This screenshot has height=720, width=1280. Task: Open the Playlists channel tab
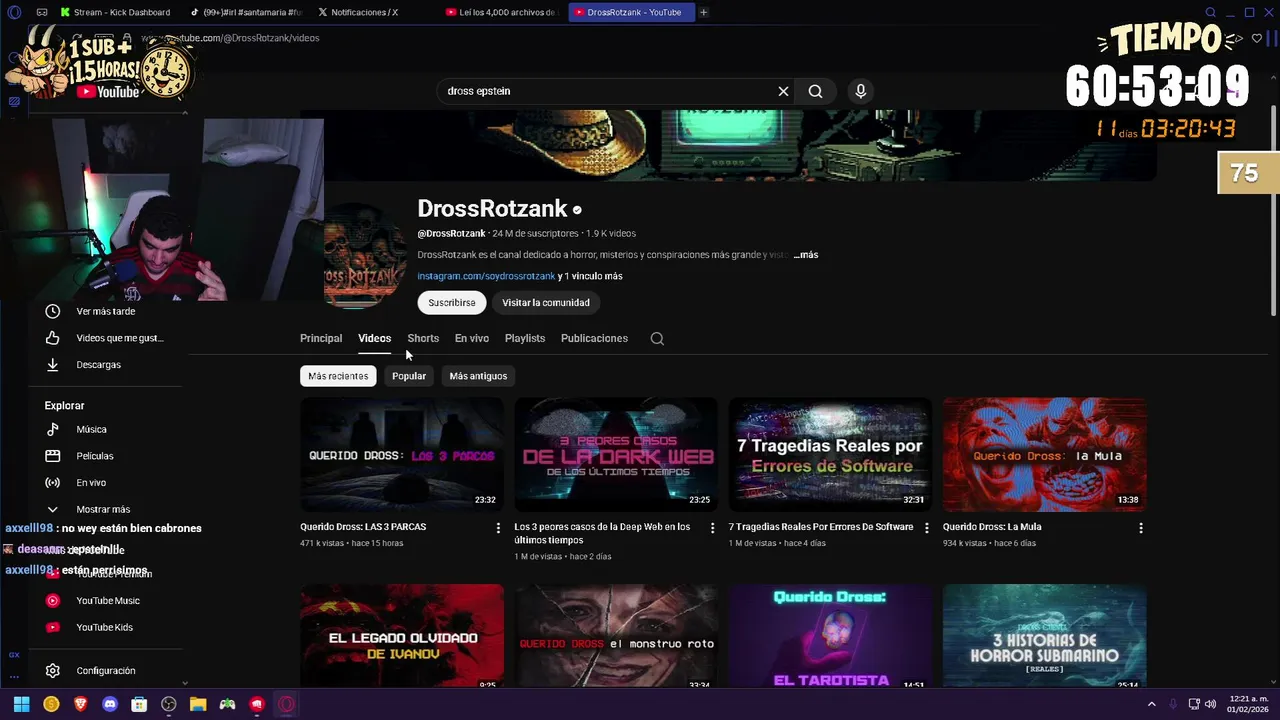(525, 339)
